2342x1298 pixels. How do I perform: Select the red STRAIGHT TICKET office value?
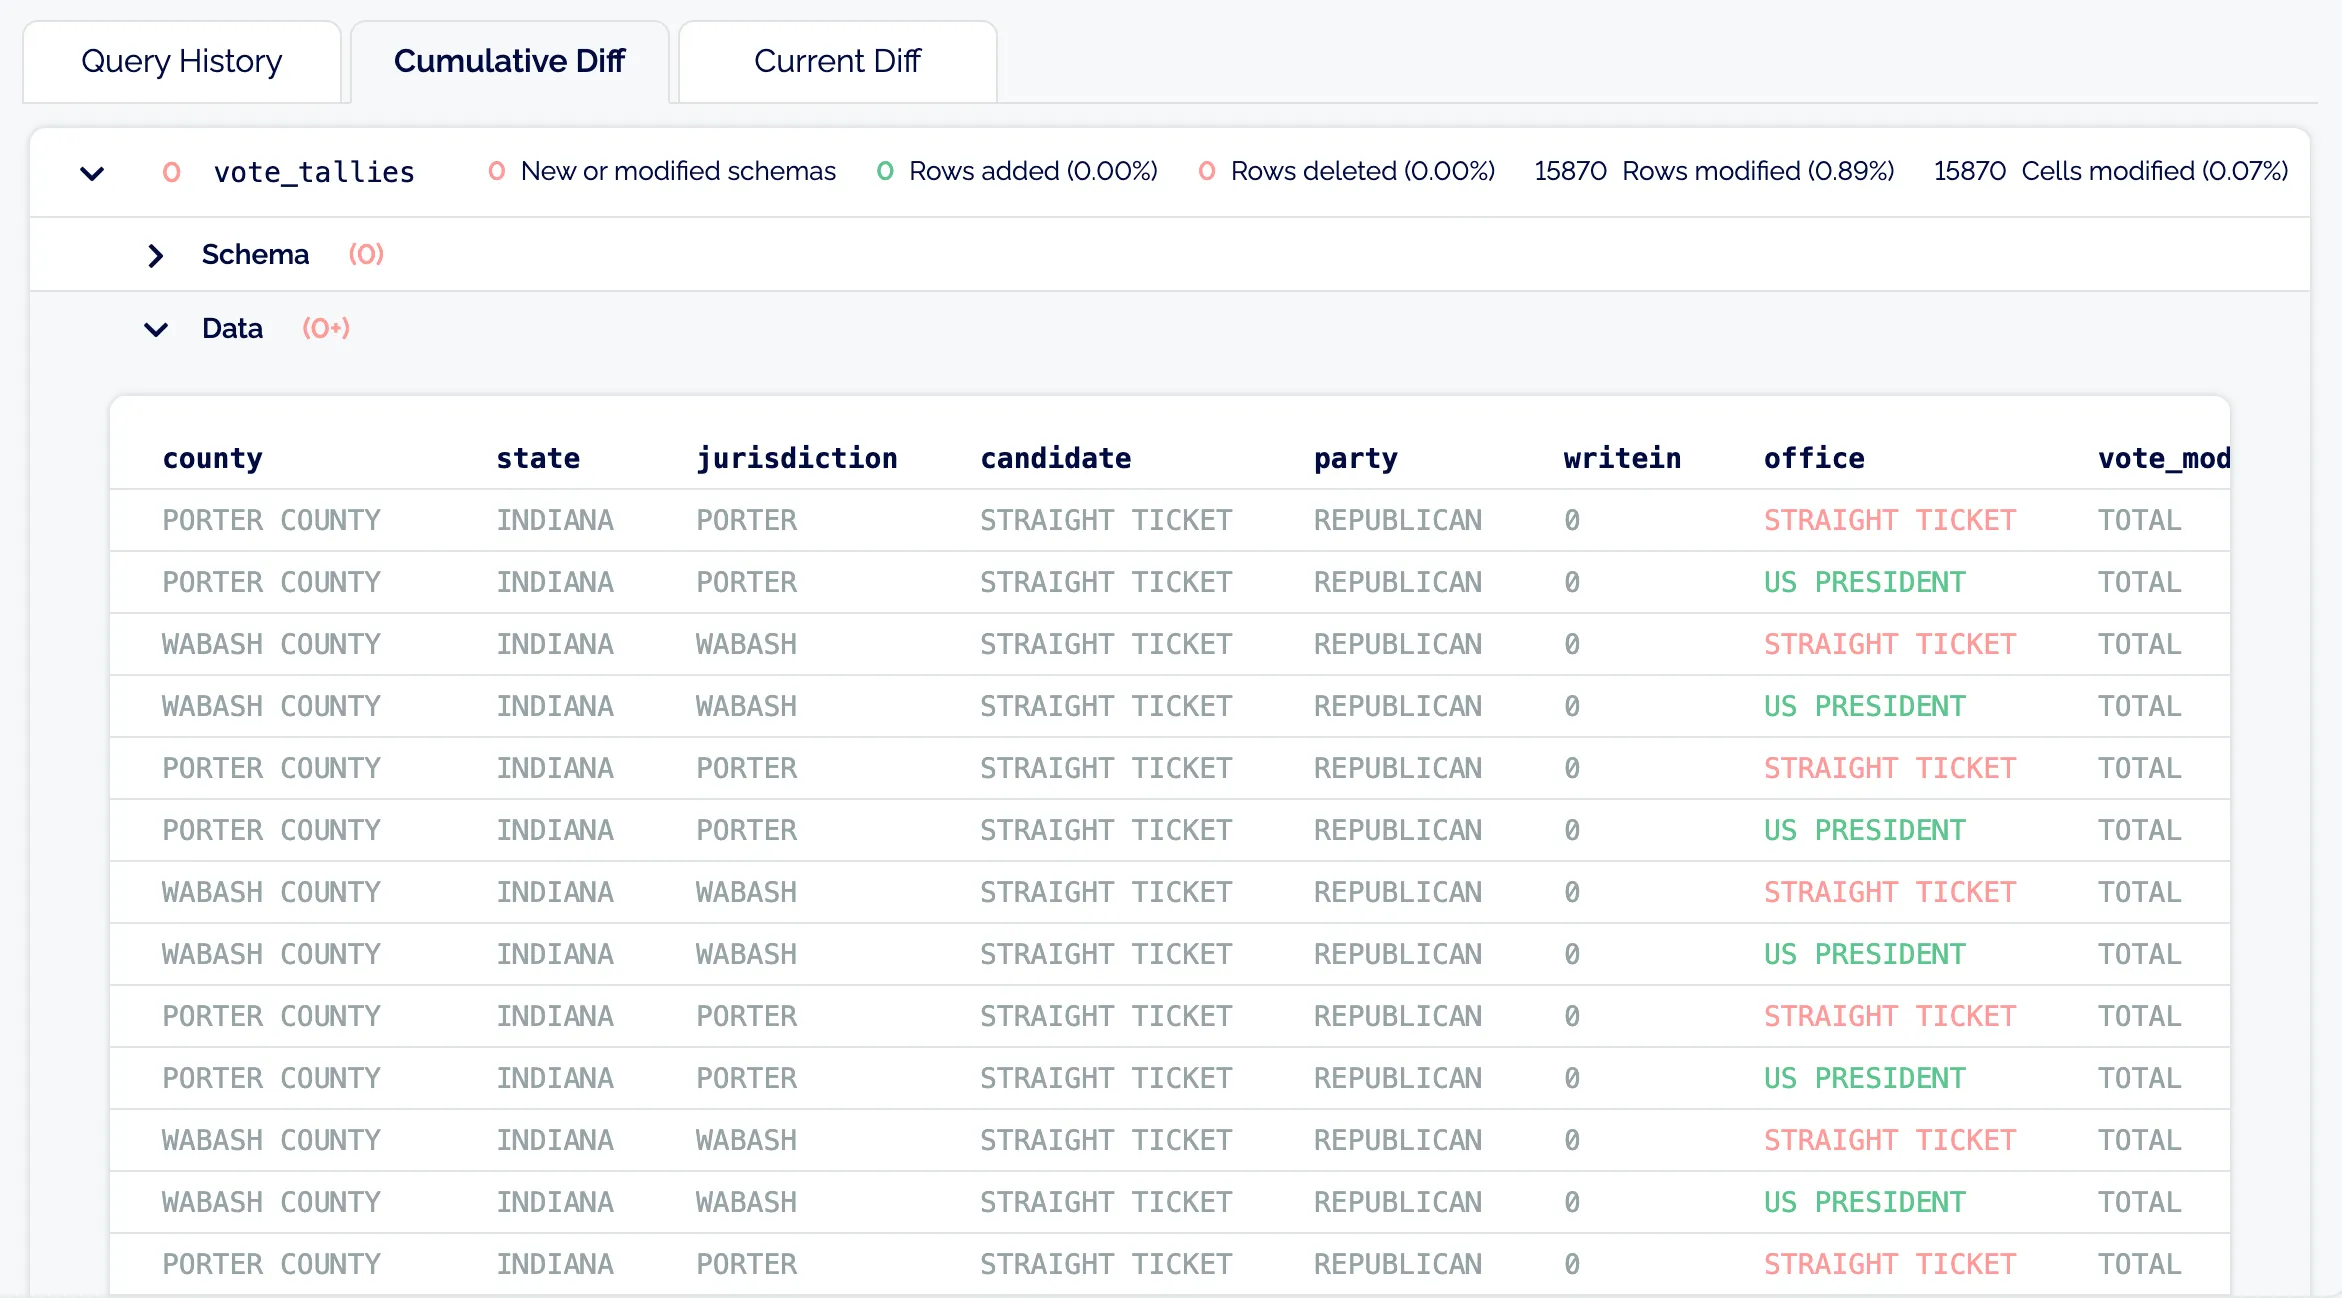click(x=1887, y=520)
